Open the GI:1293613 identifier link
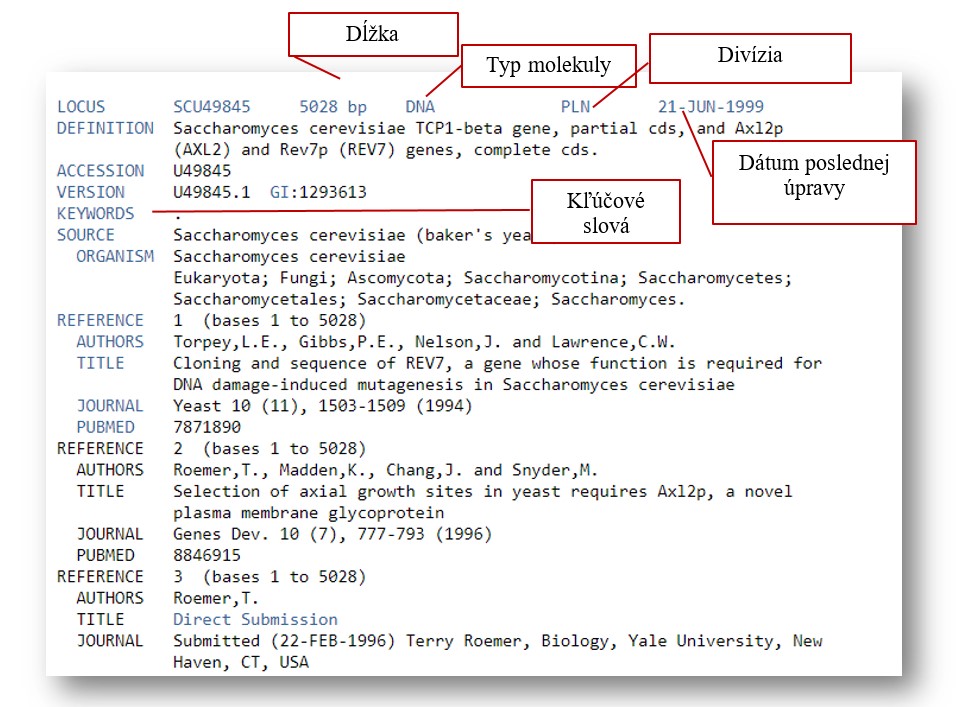This screenshot has width=957, height=707. (x=318, y=192)
